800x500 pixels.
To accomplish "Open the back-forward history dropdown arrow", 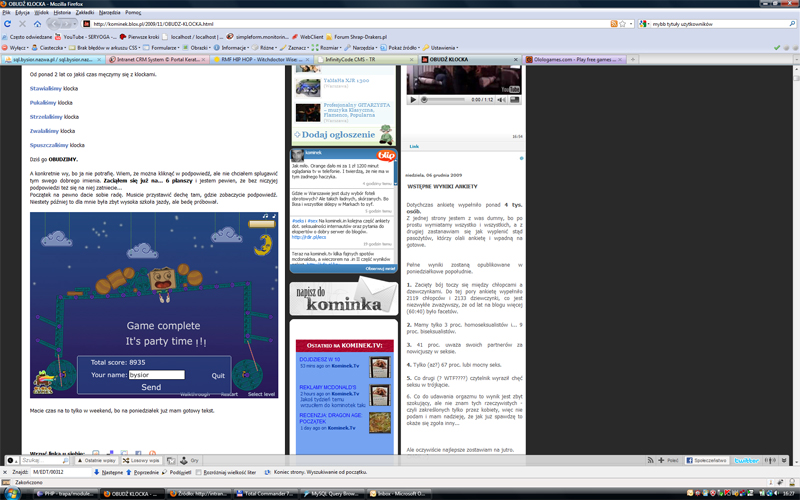I will 75,24.
